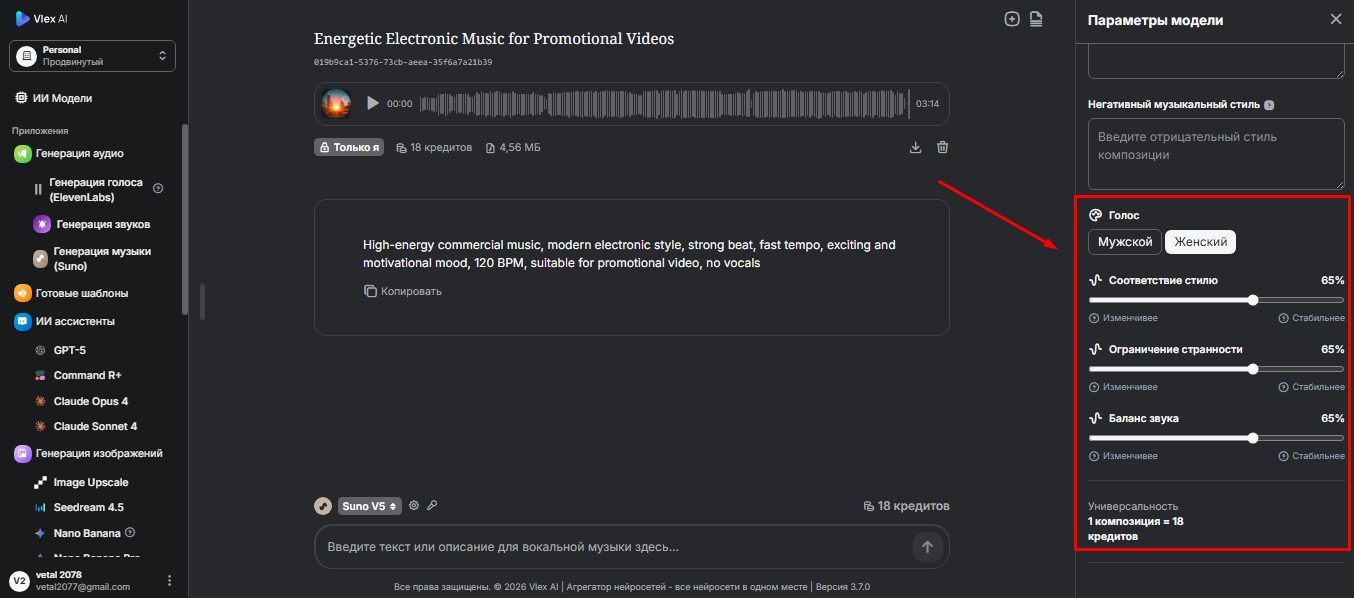
Task: Select the Женский voice option
Action: click(x=1200, y=242)
